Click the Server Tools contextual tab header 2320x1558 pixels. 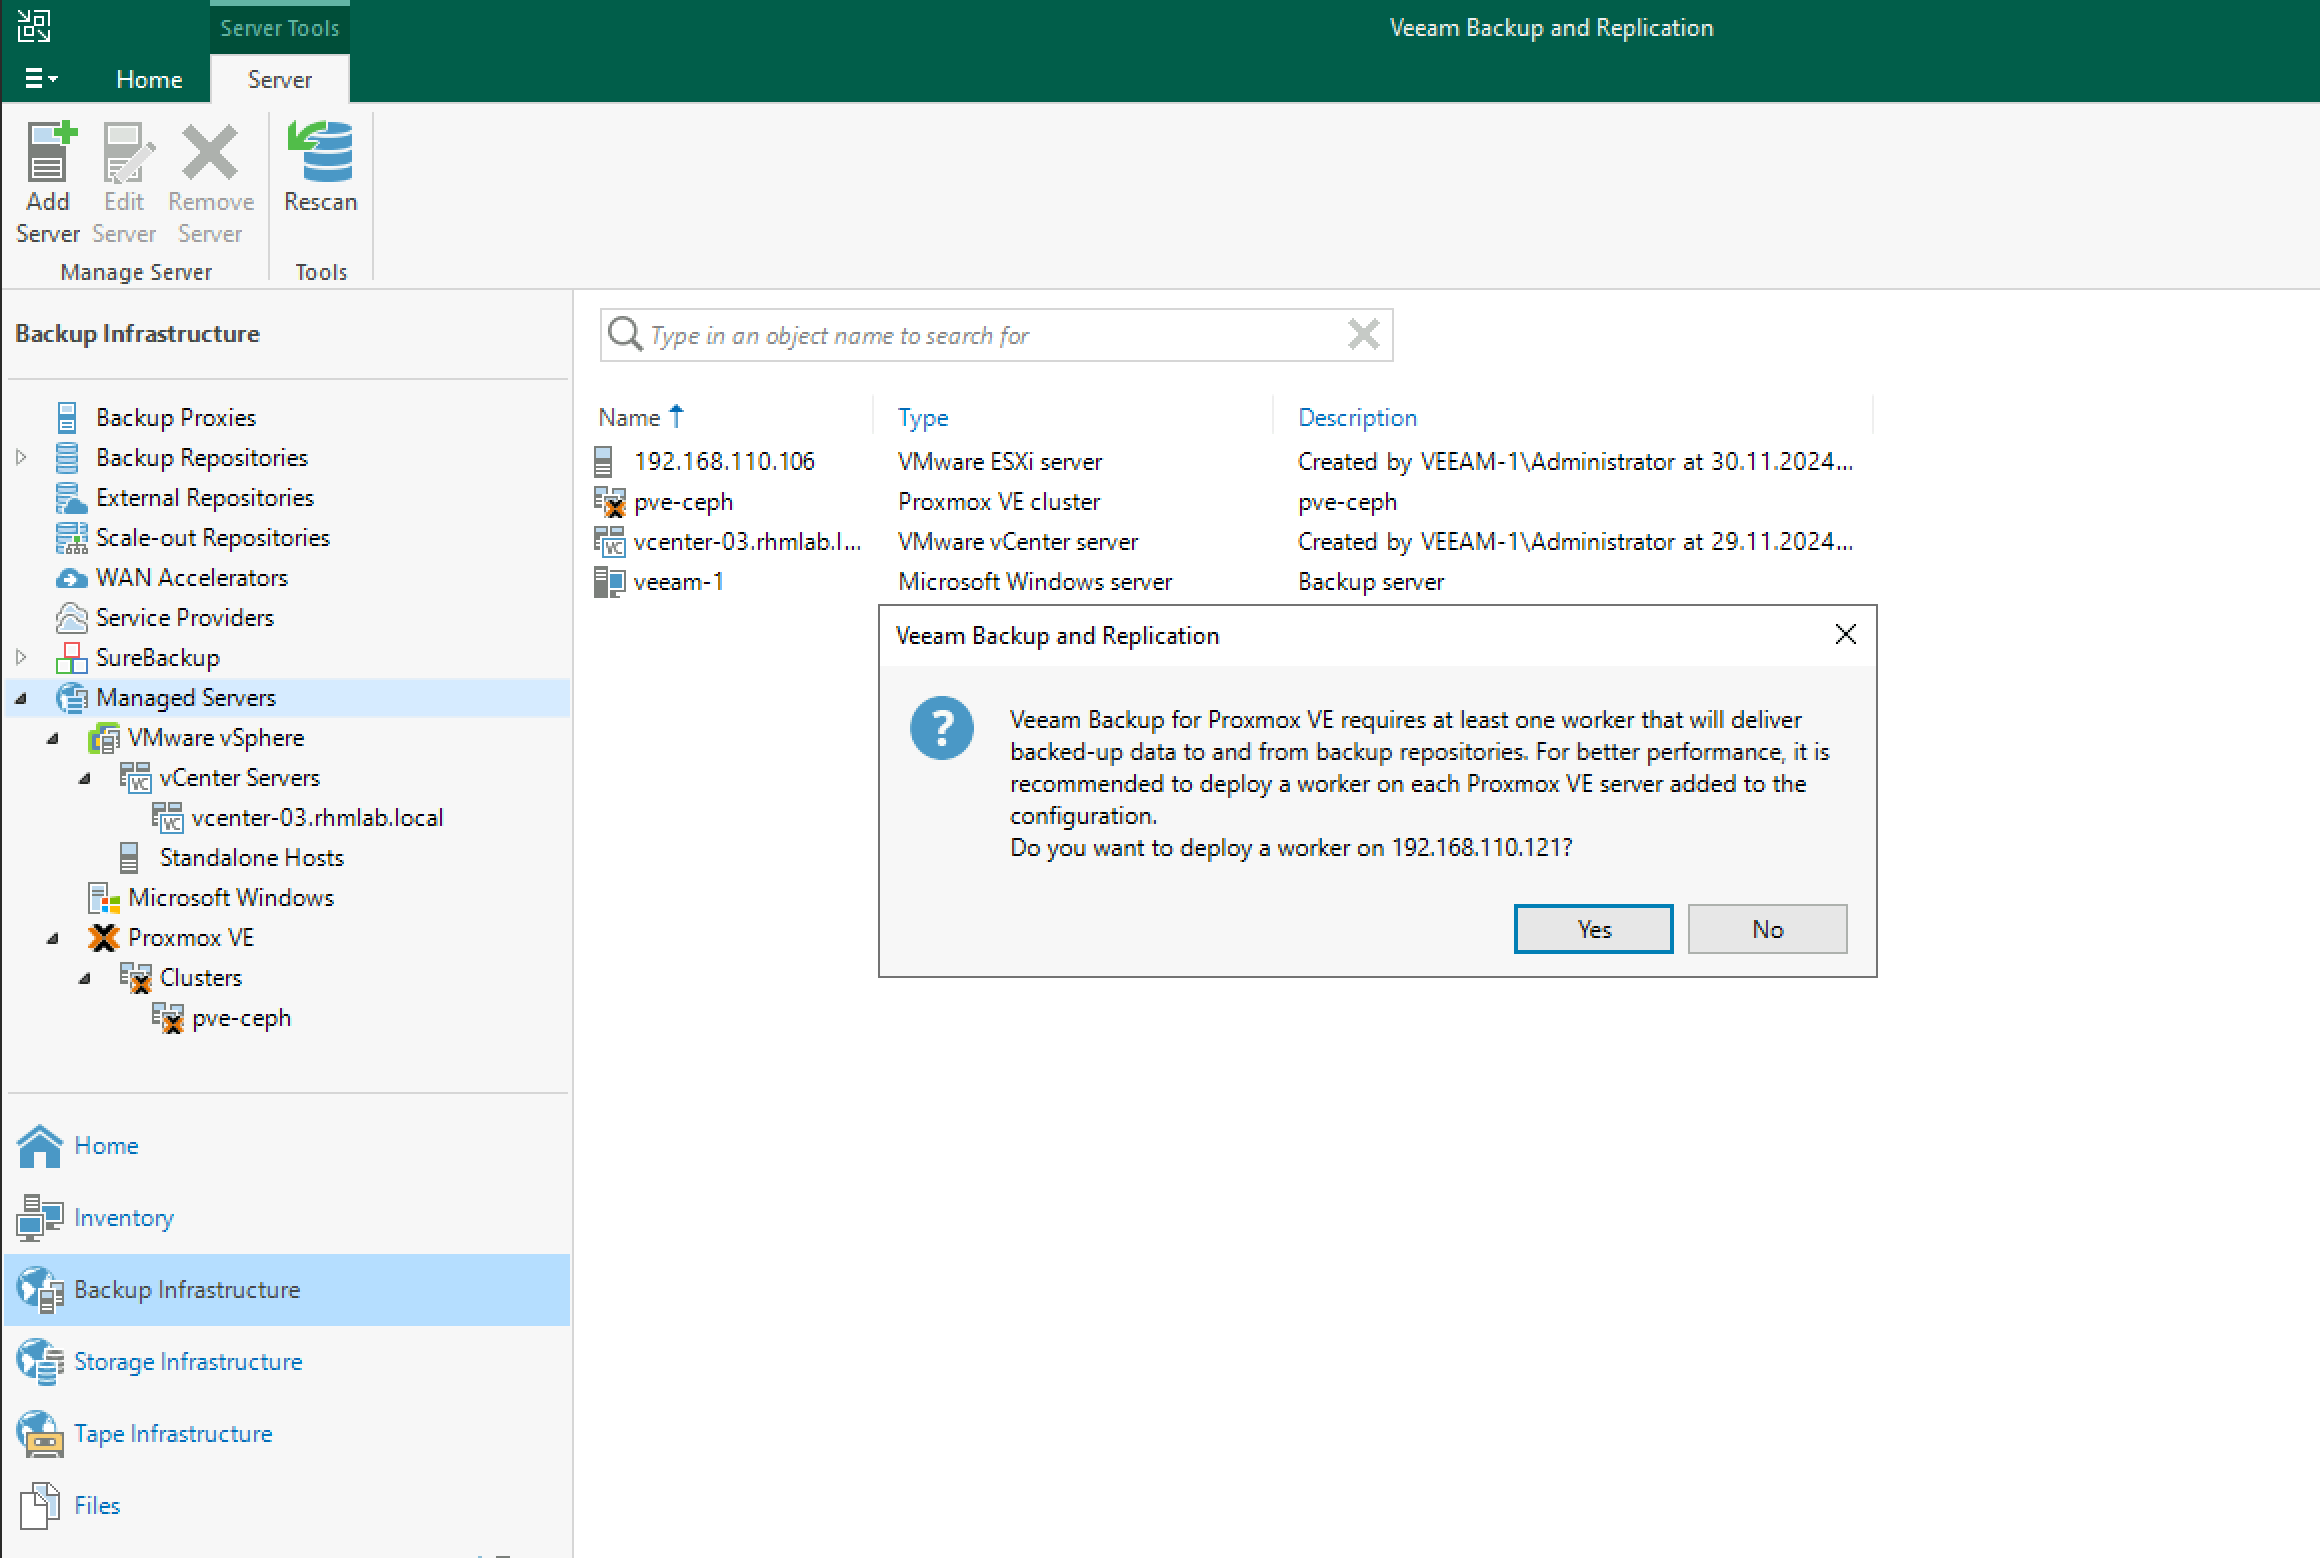(x=280, y=27)
